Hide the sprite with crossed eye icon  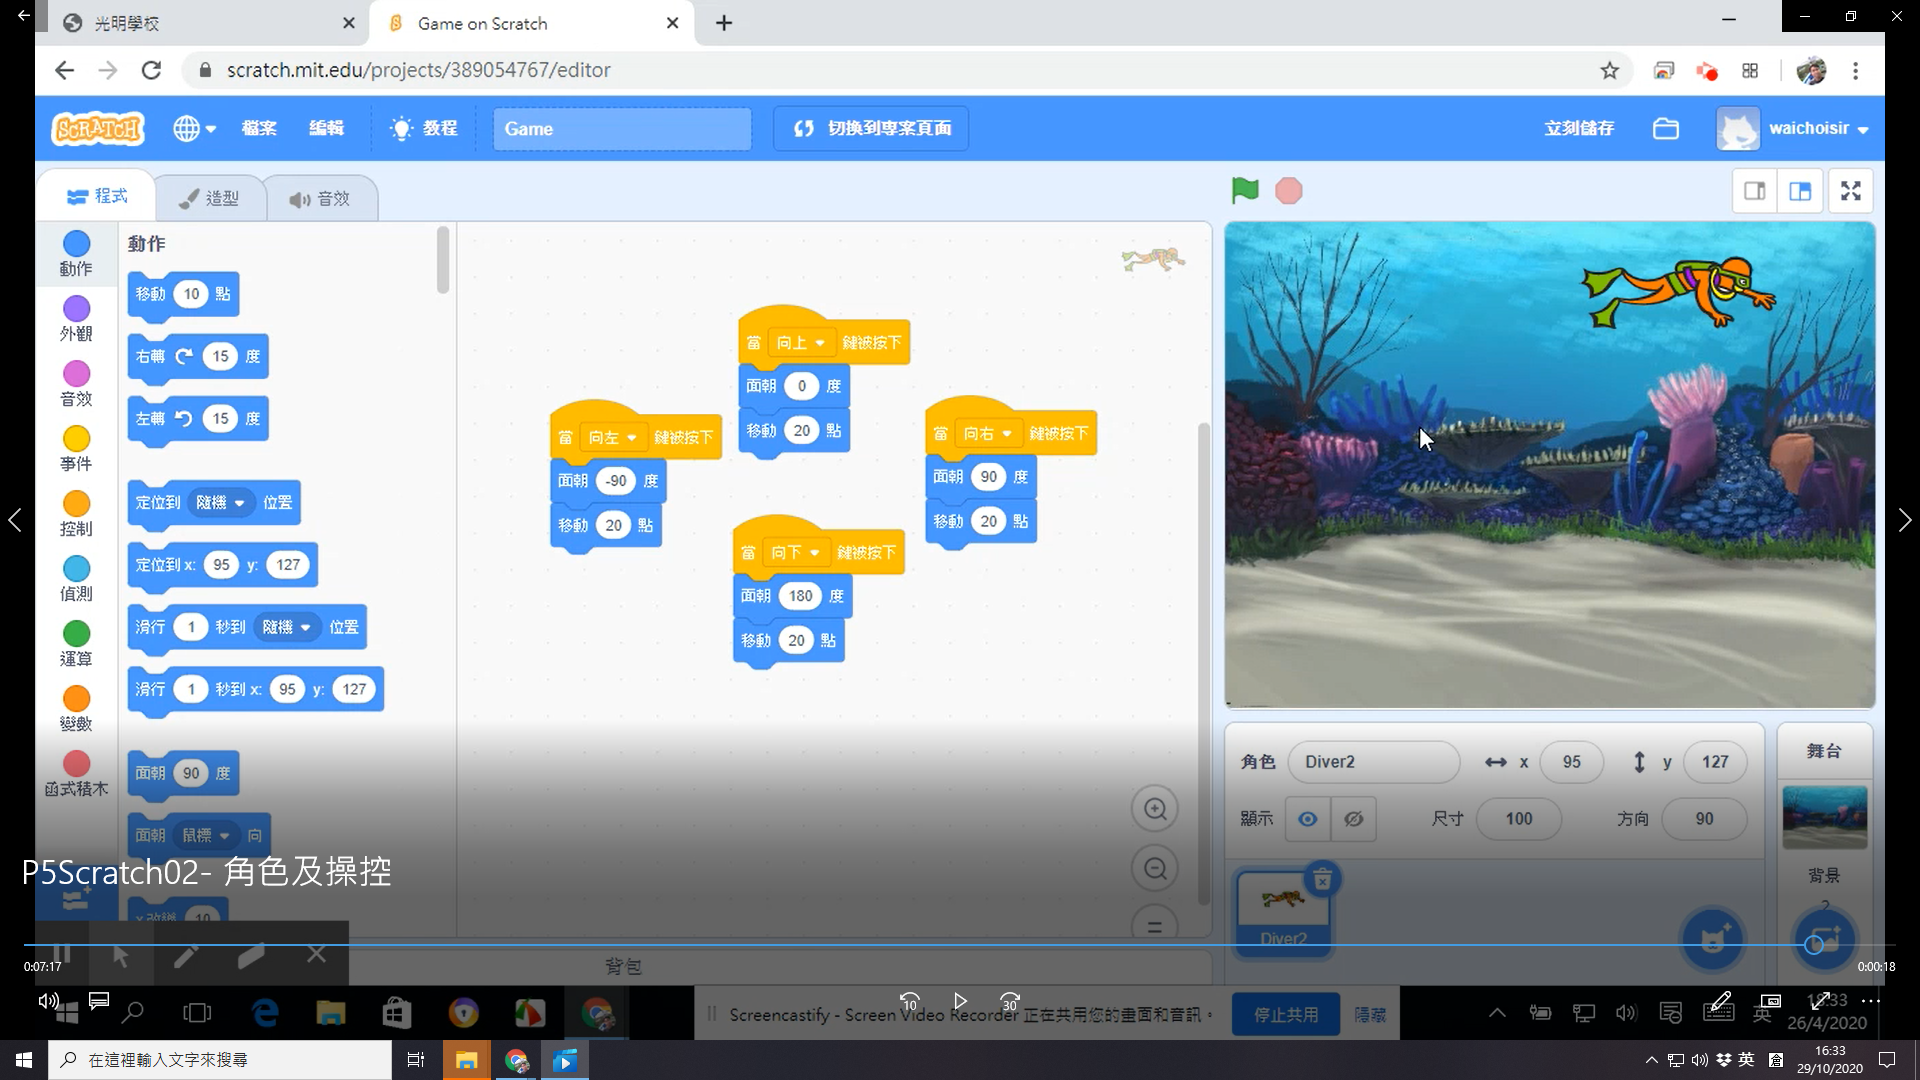[x=1353, y=819]
